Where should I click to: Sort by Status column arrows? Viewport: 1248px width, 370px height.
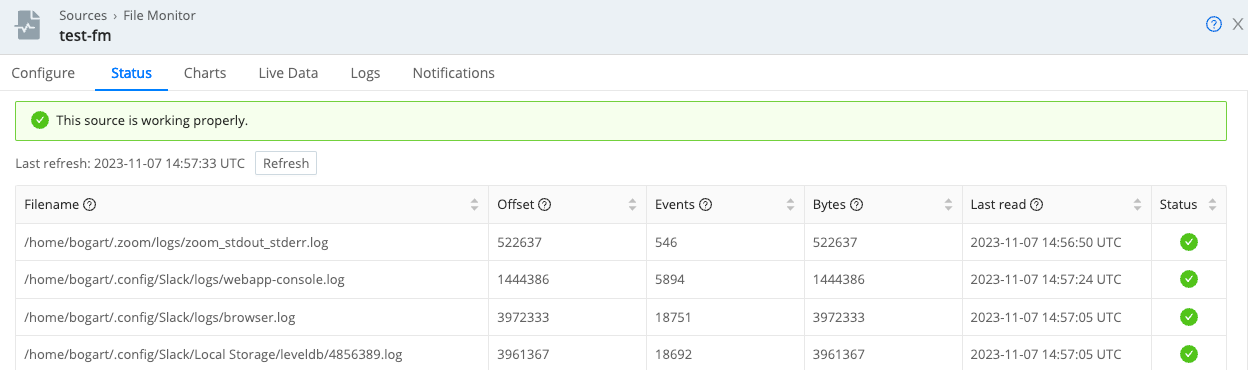pos(1212,205)
